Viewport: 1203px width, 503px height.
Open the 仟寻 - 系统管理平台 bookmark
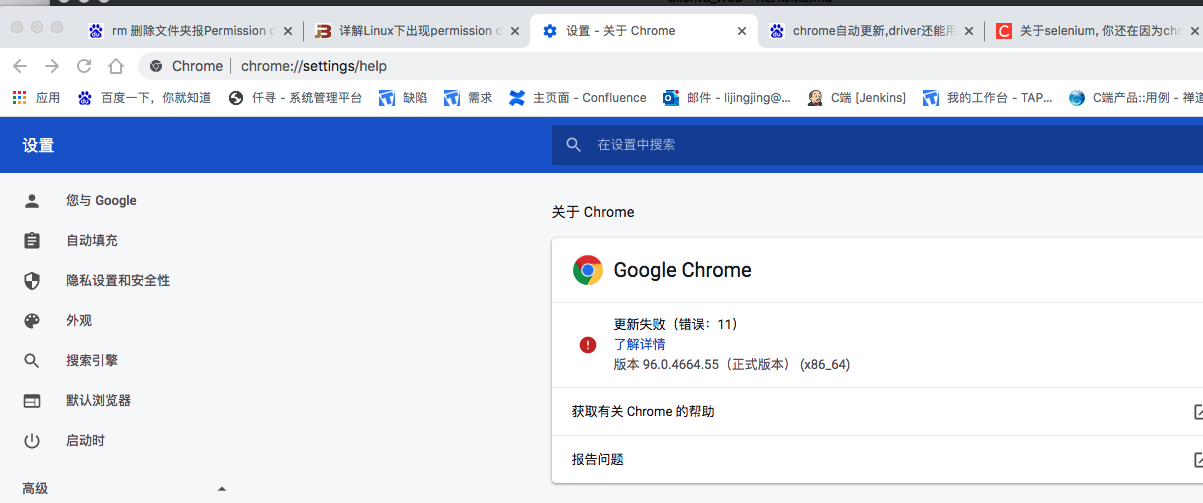295,98
